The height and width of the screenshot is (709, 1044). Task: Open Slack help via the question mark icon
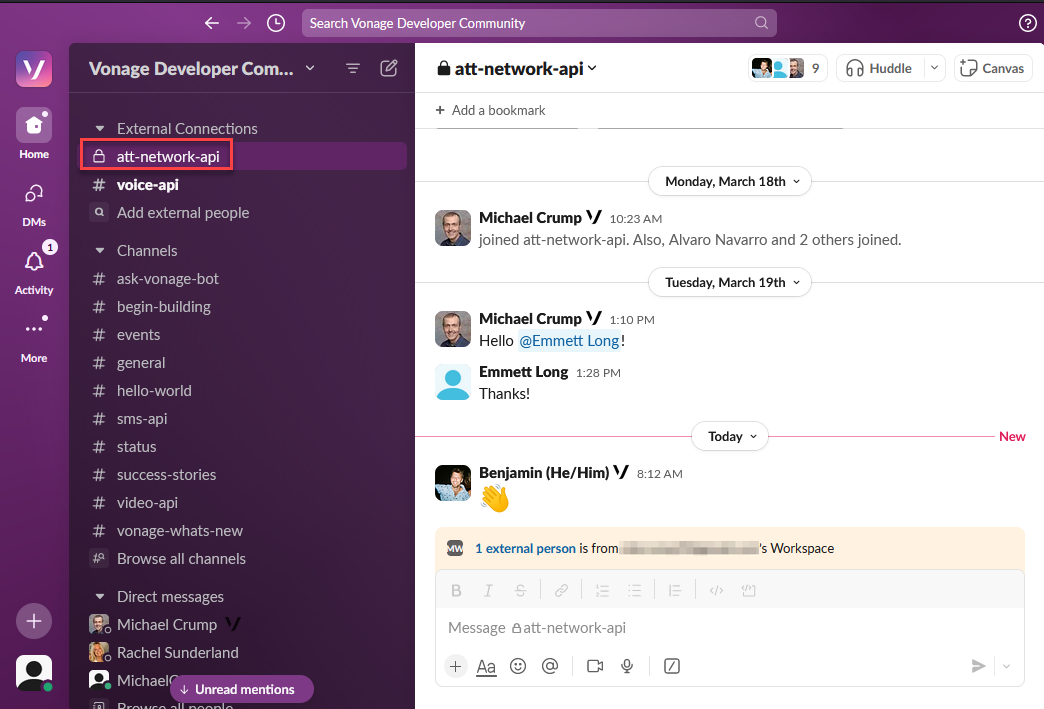click(x=1028, y=22)
